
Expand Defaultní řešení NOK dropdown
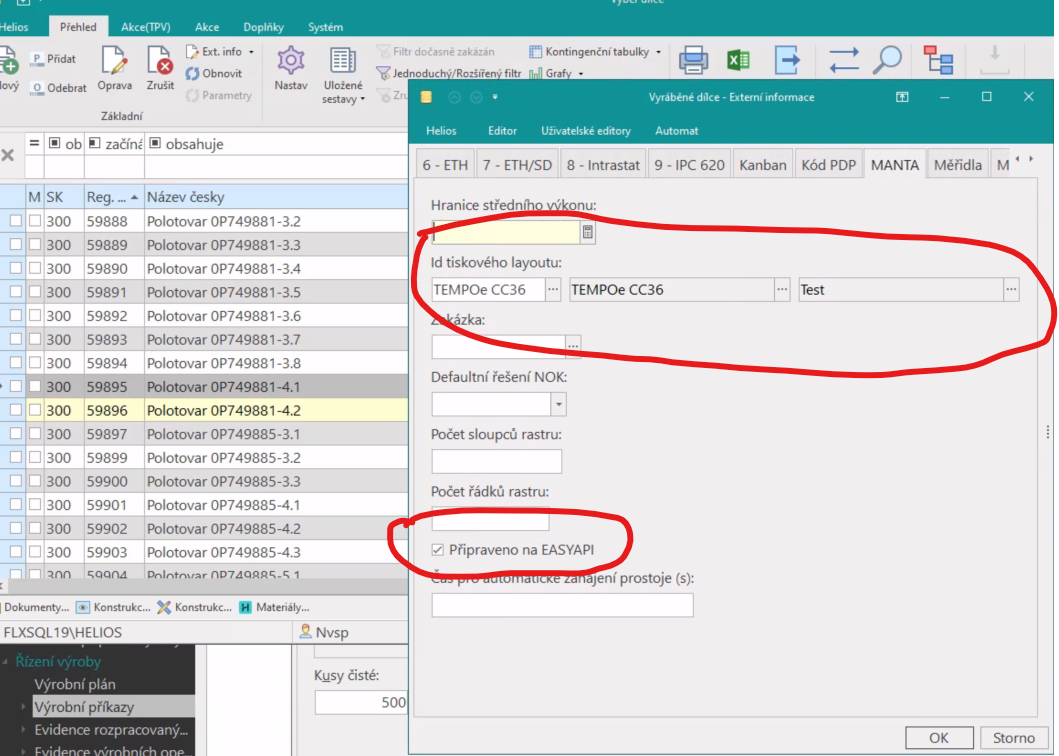pos(558,404)
